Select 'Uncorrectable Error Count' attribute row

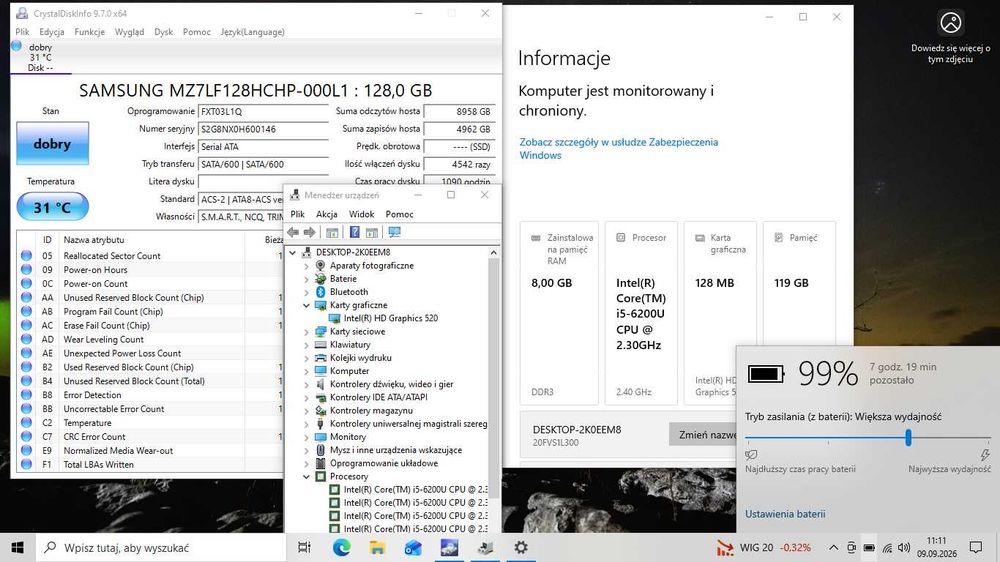pos(150,408)
